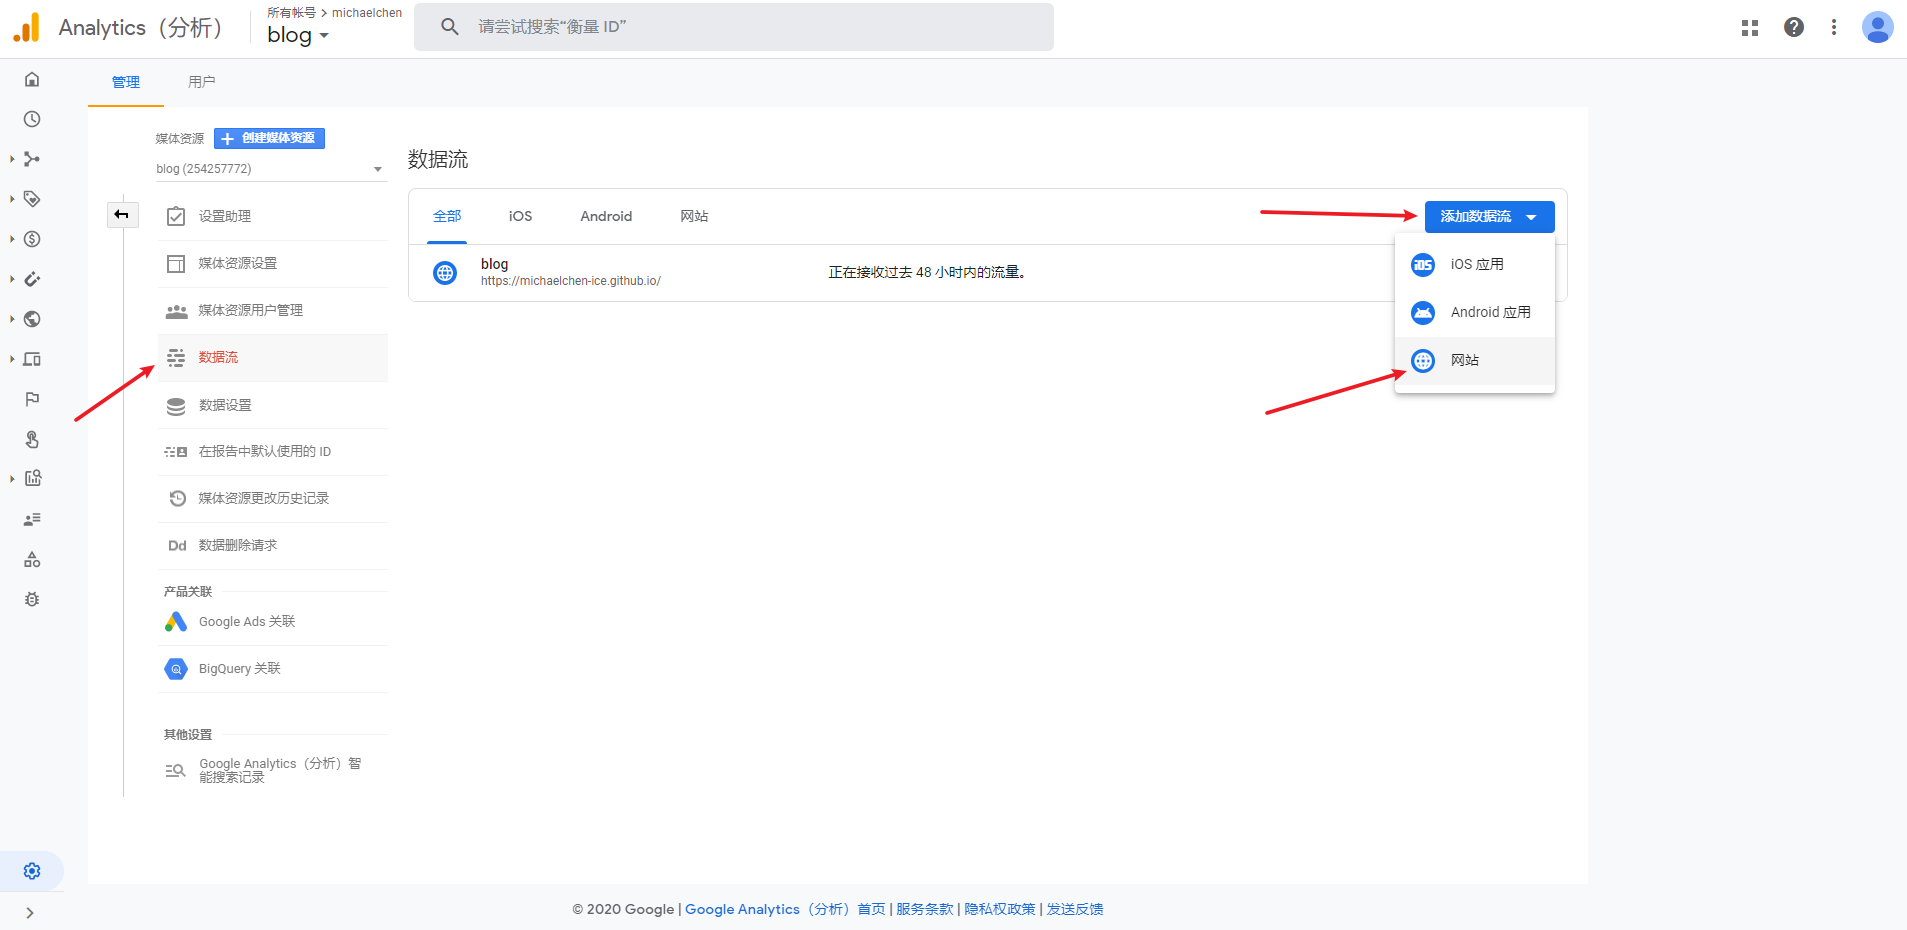The width and height of the screenshot is (1907, 930).
Task: Switch to the 管理 tab
Action: coord(126,82)
